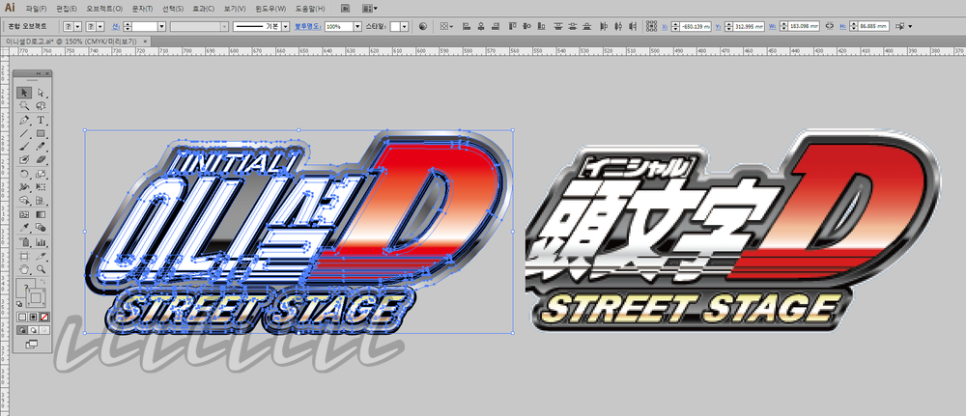Select the Symbol Sprayer tool
Viewport: 966px width, 416px height.
tap(23, 241)
